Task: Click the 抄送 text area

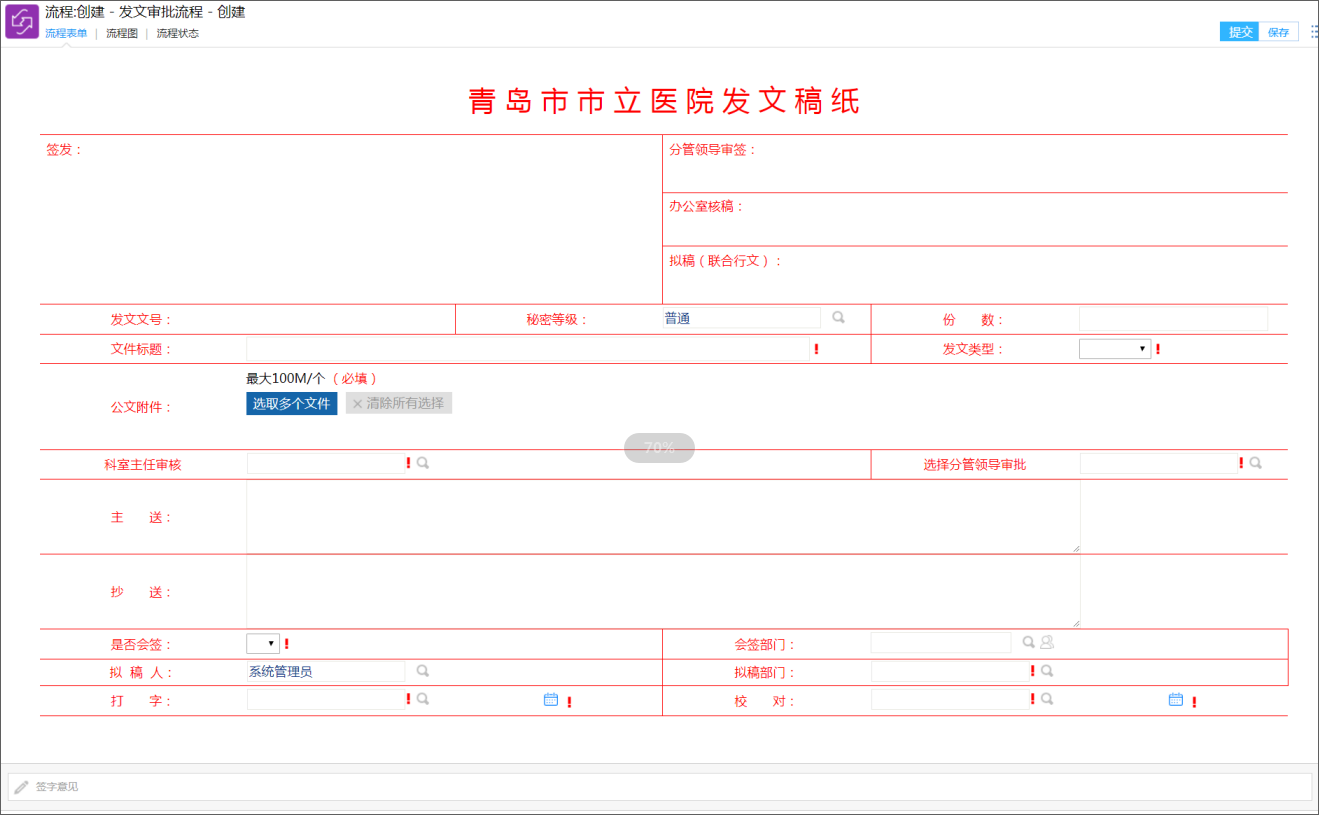Action: pyautogui.click(x=663, y=591)
